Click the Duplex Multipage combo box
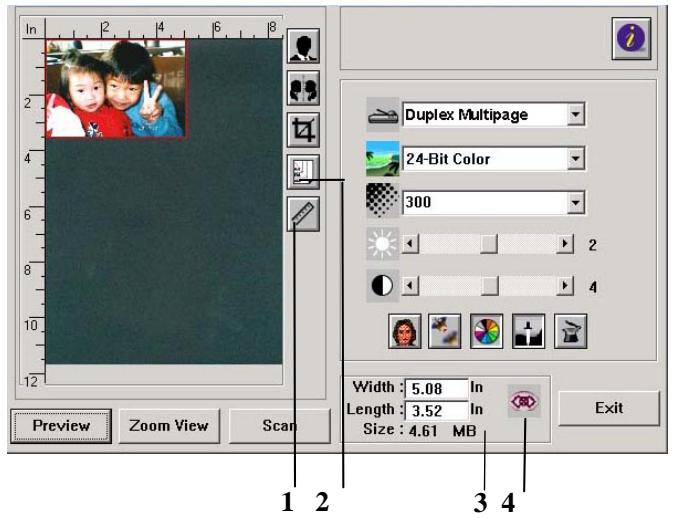674x518 pixels. click(493, 115)
